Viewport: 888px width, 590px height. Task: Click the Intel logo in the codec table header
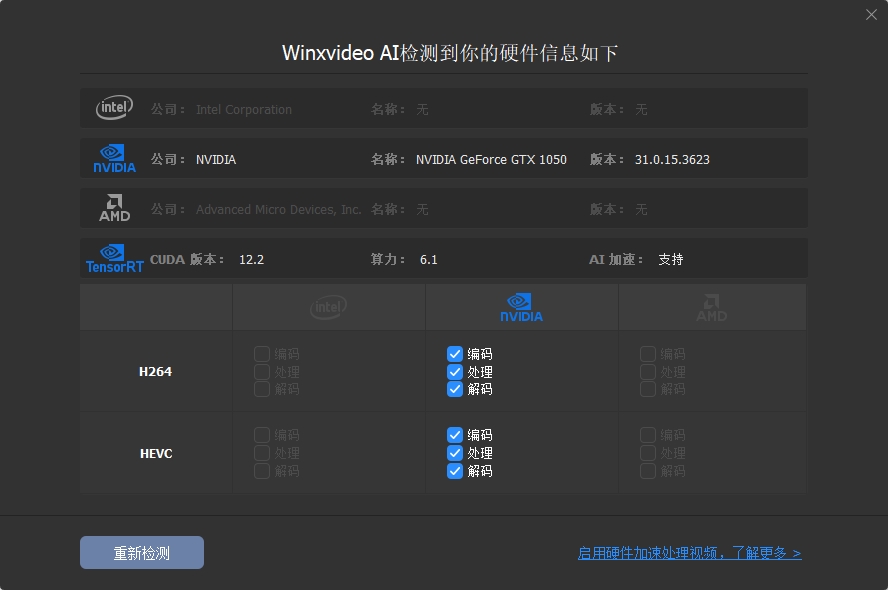tap(328, 307)
